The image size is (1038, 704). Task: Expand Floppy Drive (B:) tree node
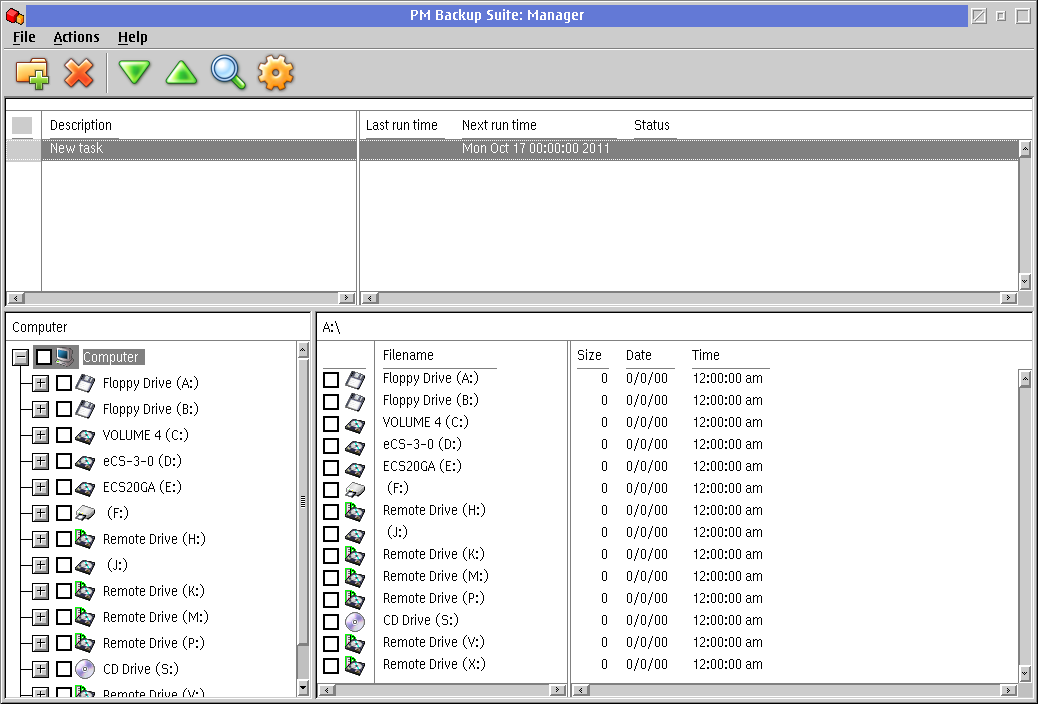point(40,409)
